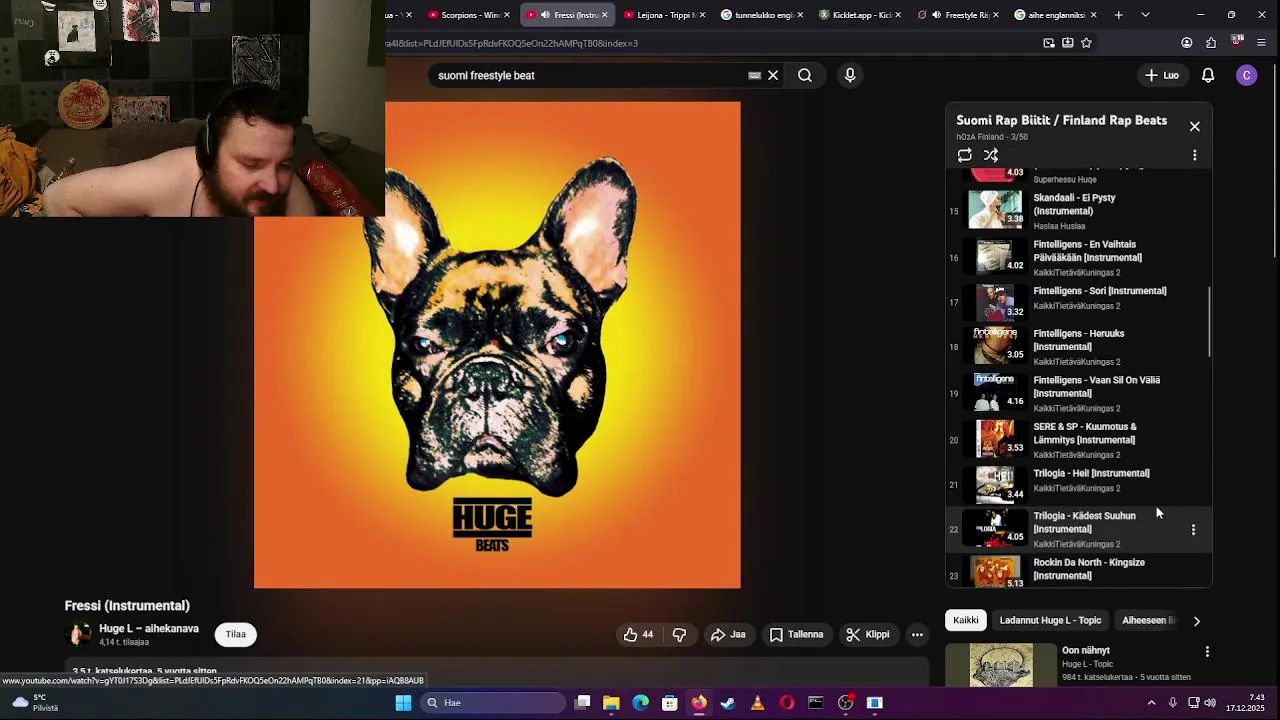The image size is (1280, 720).
Task: Open Firefox account icon in toolbar
Action: point(1186,43)
